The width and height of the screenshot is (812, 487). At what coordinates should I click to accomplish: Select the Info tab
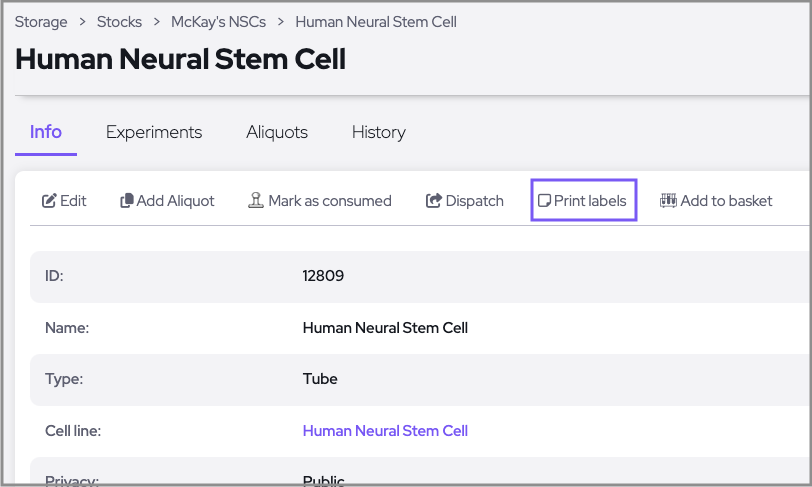pyautogui.click(x=46, y=132)
